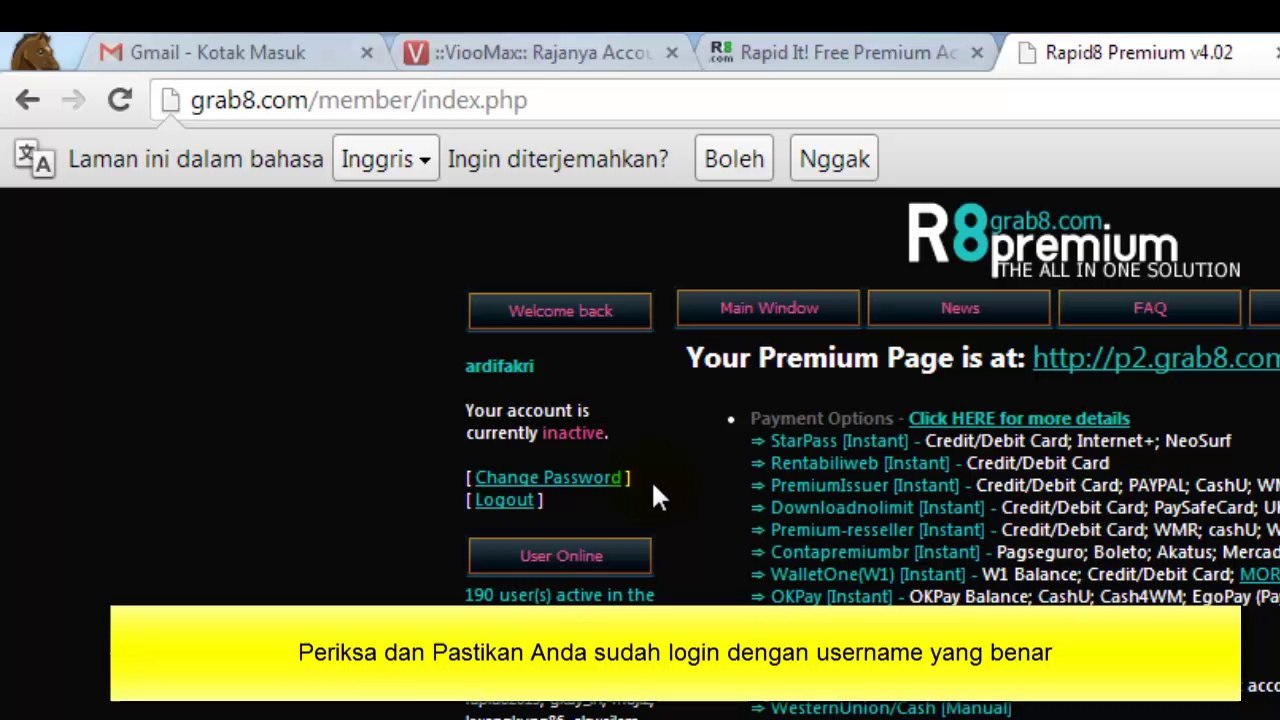This screenshot has height=720, width=1280.
Task: Click the 'inactive' account status text
Action: point(573,433)
